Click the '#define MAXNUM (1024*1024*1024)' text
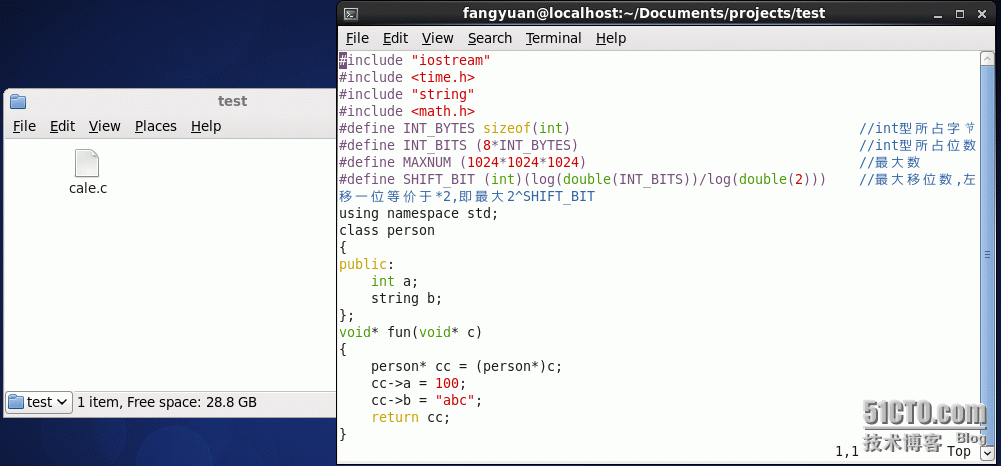 (462, 162)
